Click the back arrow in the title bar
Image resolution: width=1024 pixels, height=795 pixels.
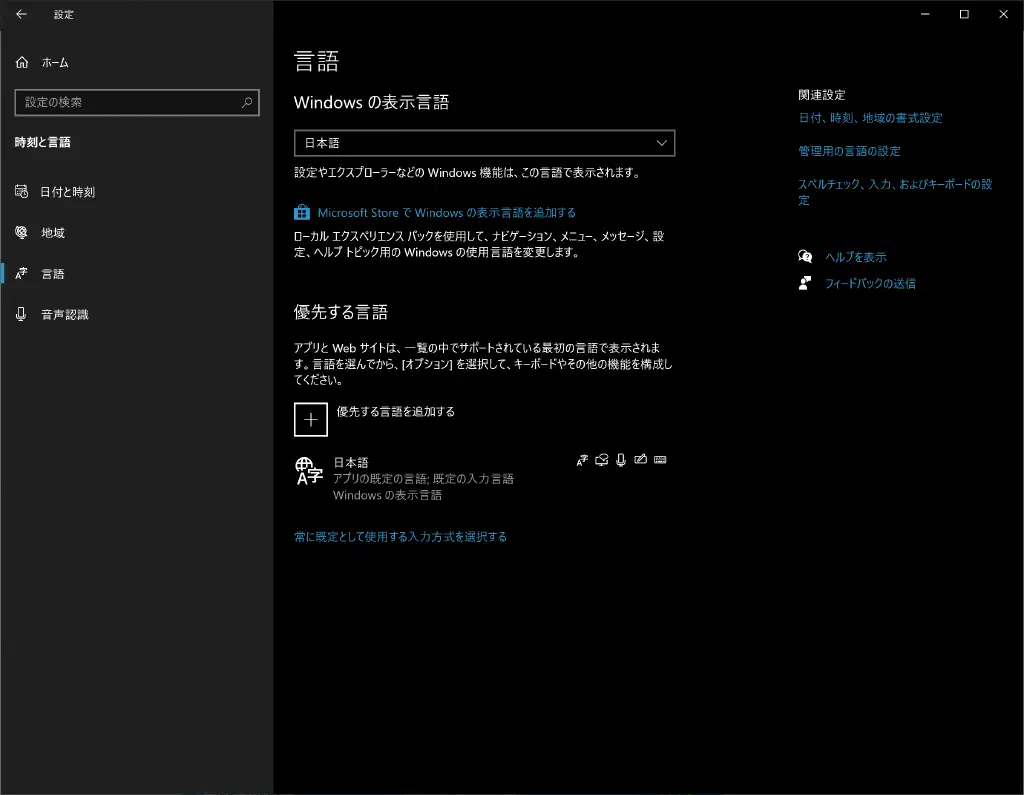[21, 15]
